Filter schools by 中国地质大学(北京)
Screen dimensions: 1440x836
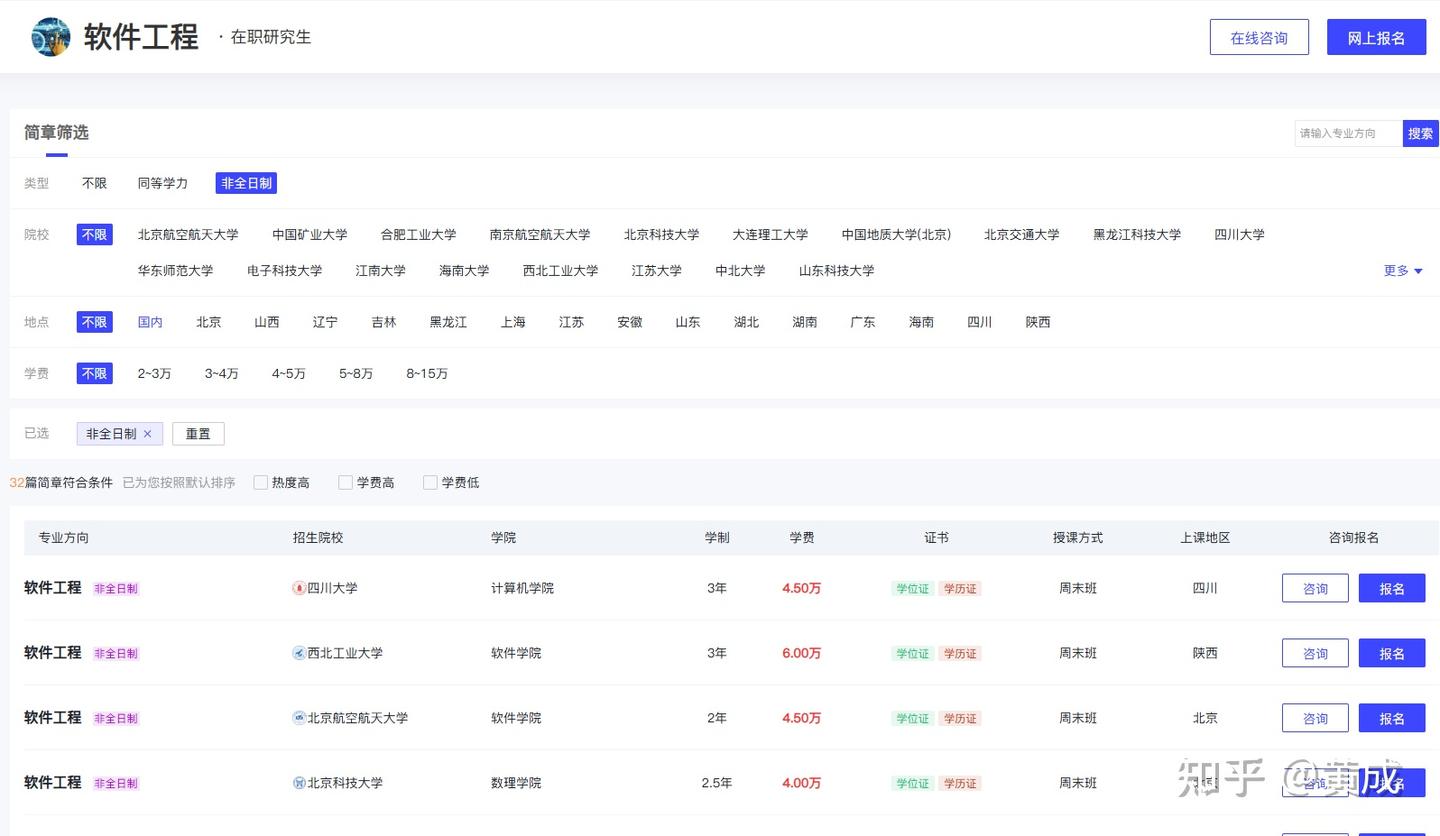(896, 235)
